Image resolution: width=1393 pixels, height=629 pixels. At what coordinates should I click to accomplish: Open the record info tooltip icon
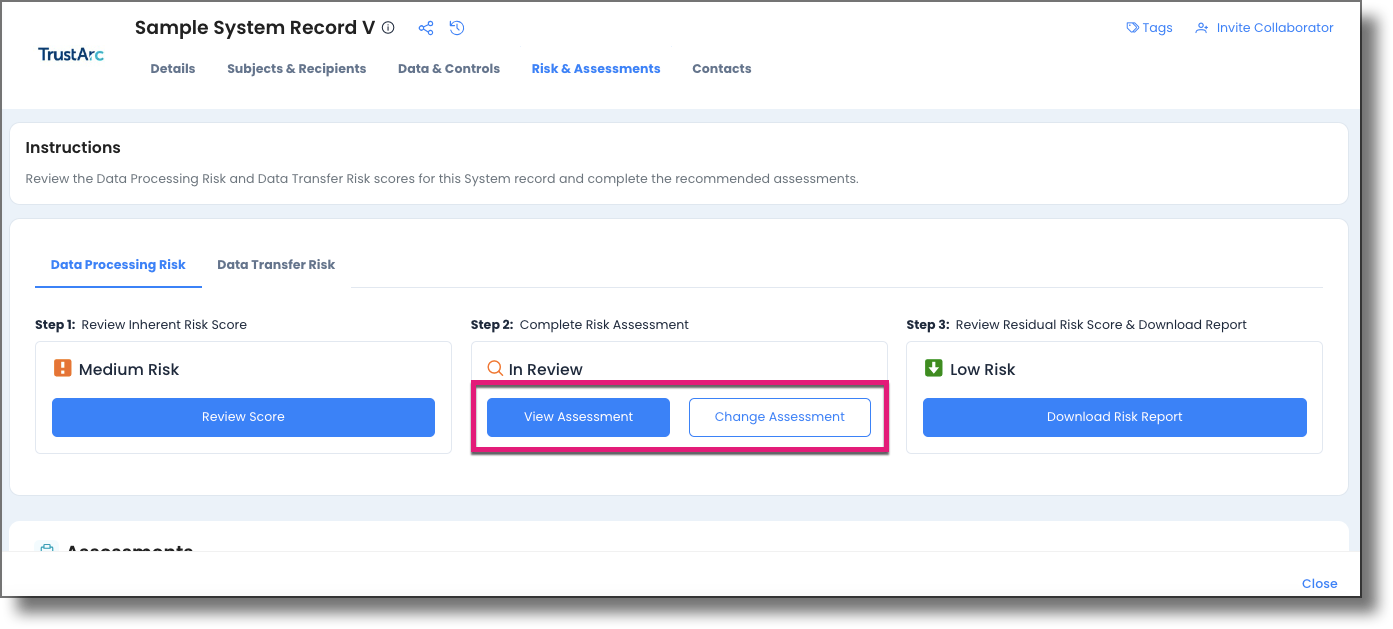pyautogui.click(x=388, y=28)
